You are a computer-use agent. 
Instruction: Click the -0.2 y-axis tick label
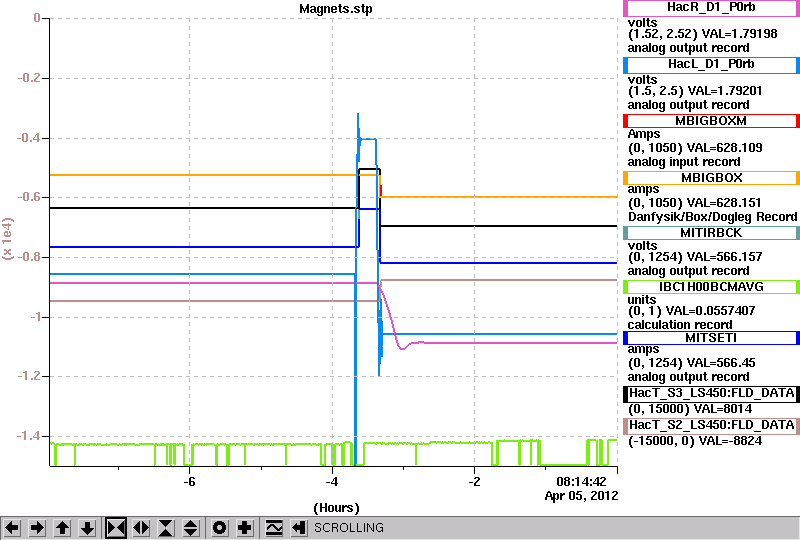(x=29, y=78)
